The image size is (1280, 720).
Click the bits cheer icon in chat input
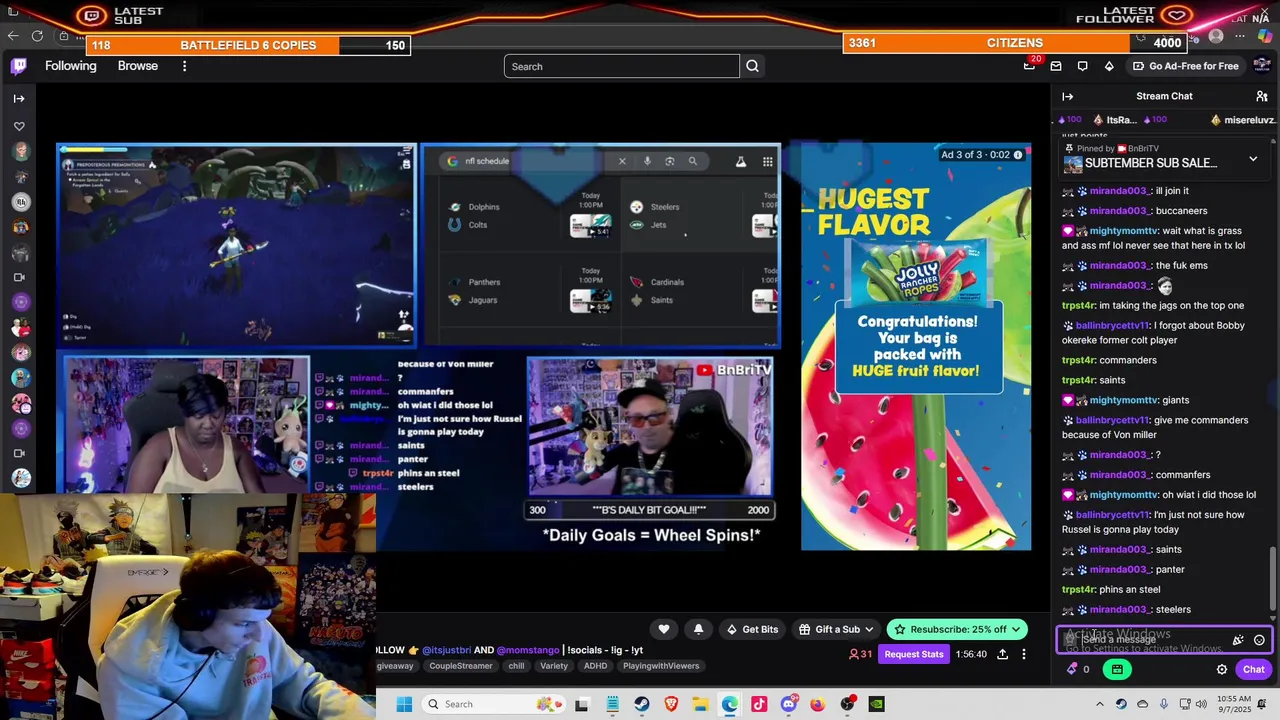click(1238, 640)
